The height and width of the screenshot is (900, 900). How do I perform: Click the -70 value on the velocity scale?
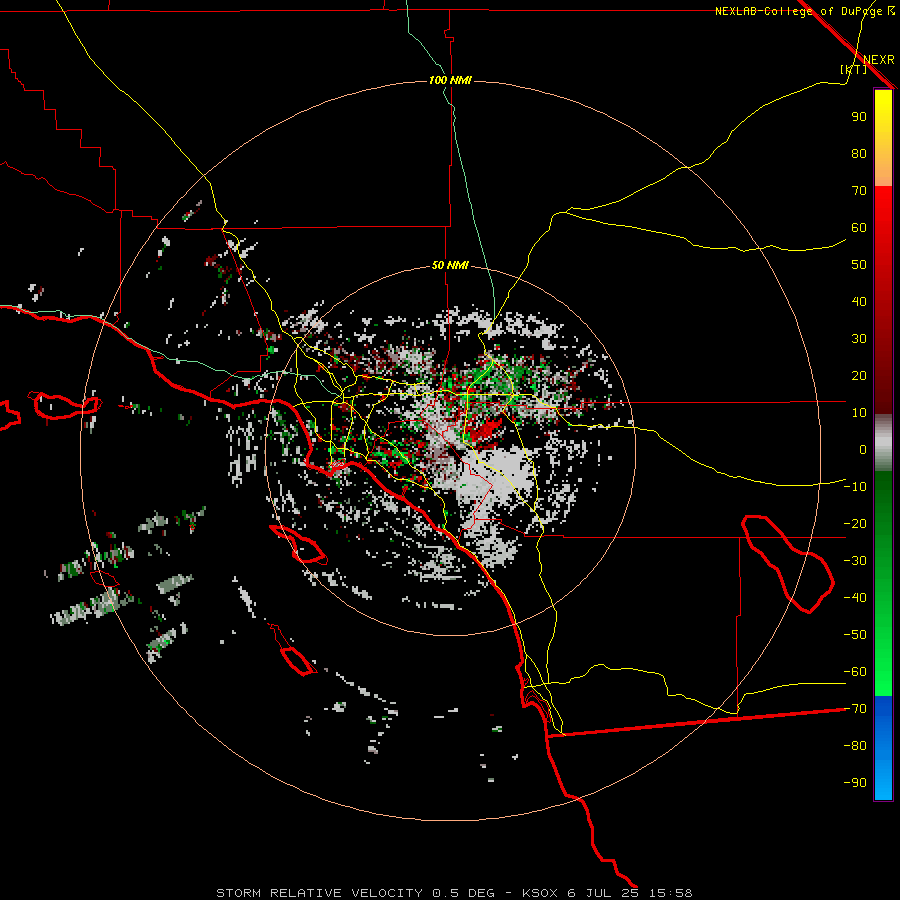coord(855,709)
